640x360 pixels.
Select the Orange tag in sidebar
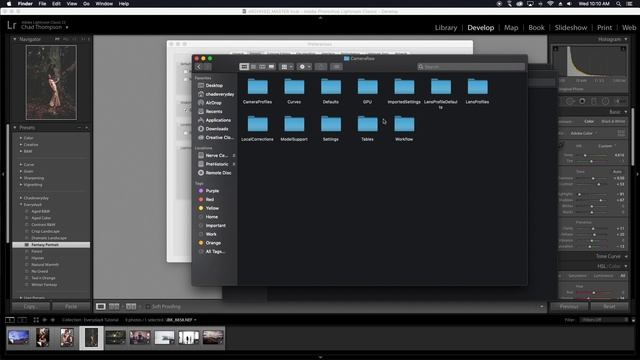point(209,243)
